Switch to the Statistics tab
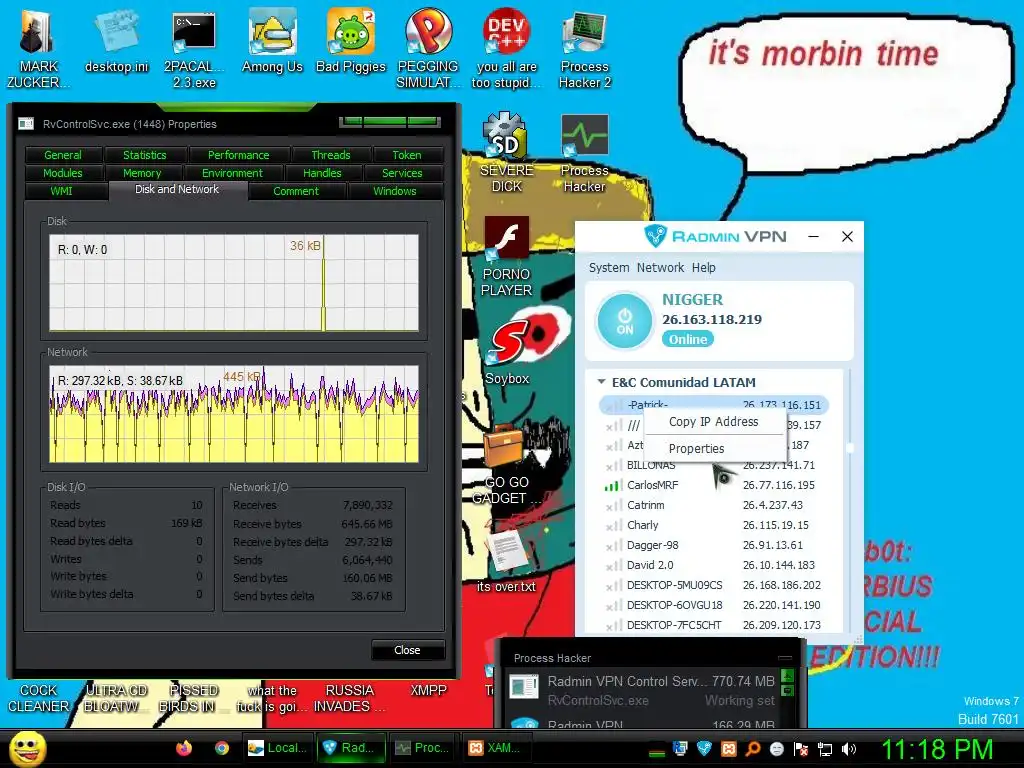This screenshot has height=768, width=1024. click(144, 155)
